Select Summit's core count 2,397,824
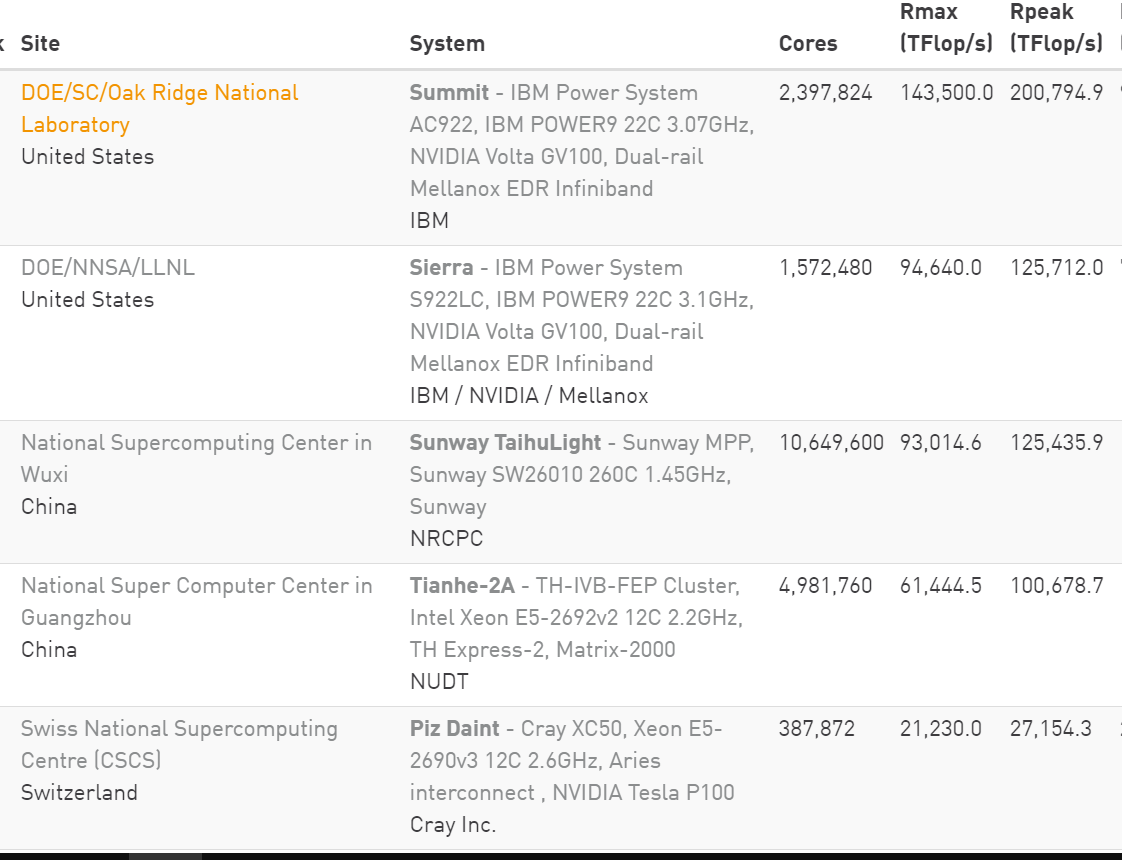 point(825,93)
